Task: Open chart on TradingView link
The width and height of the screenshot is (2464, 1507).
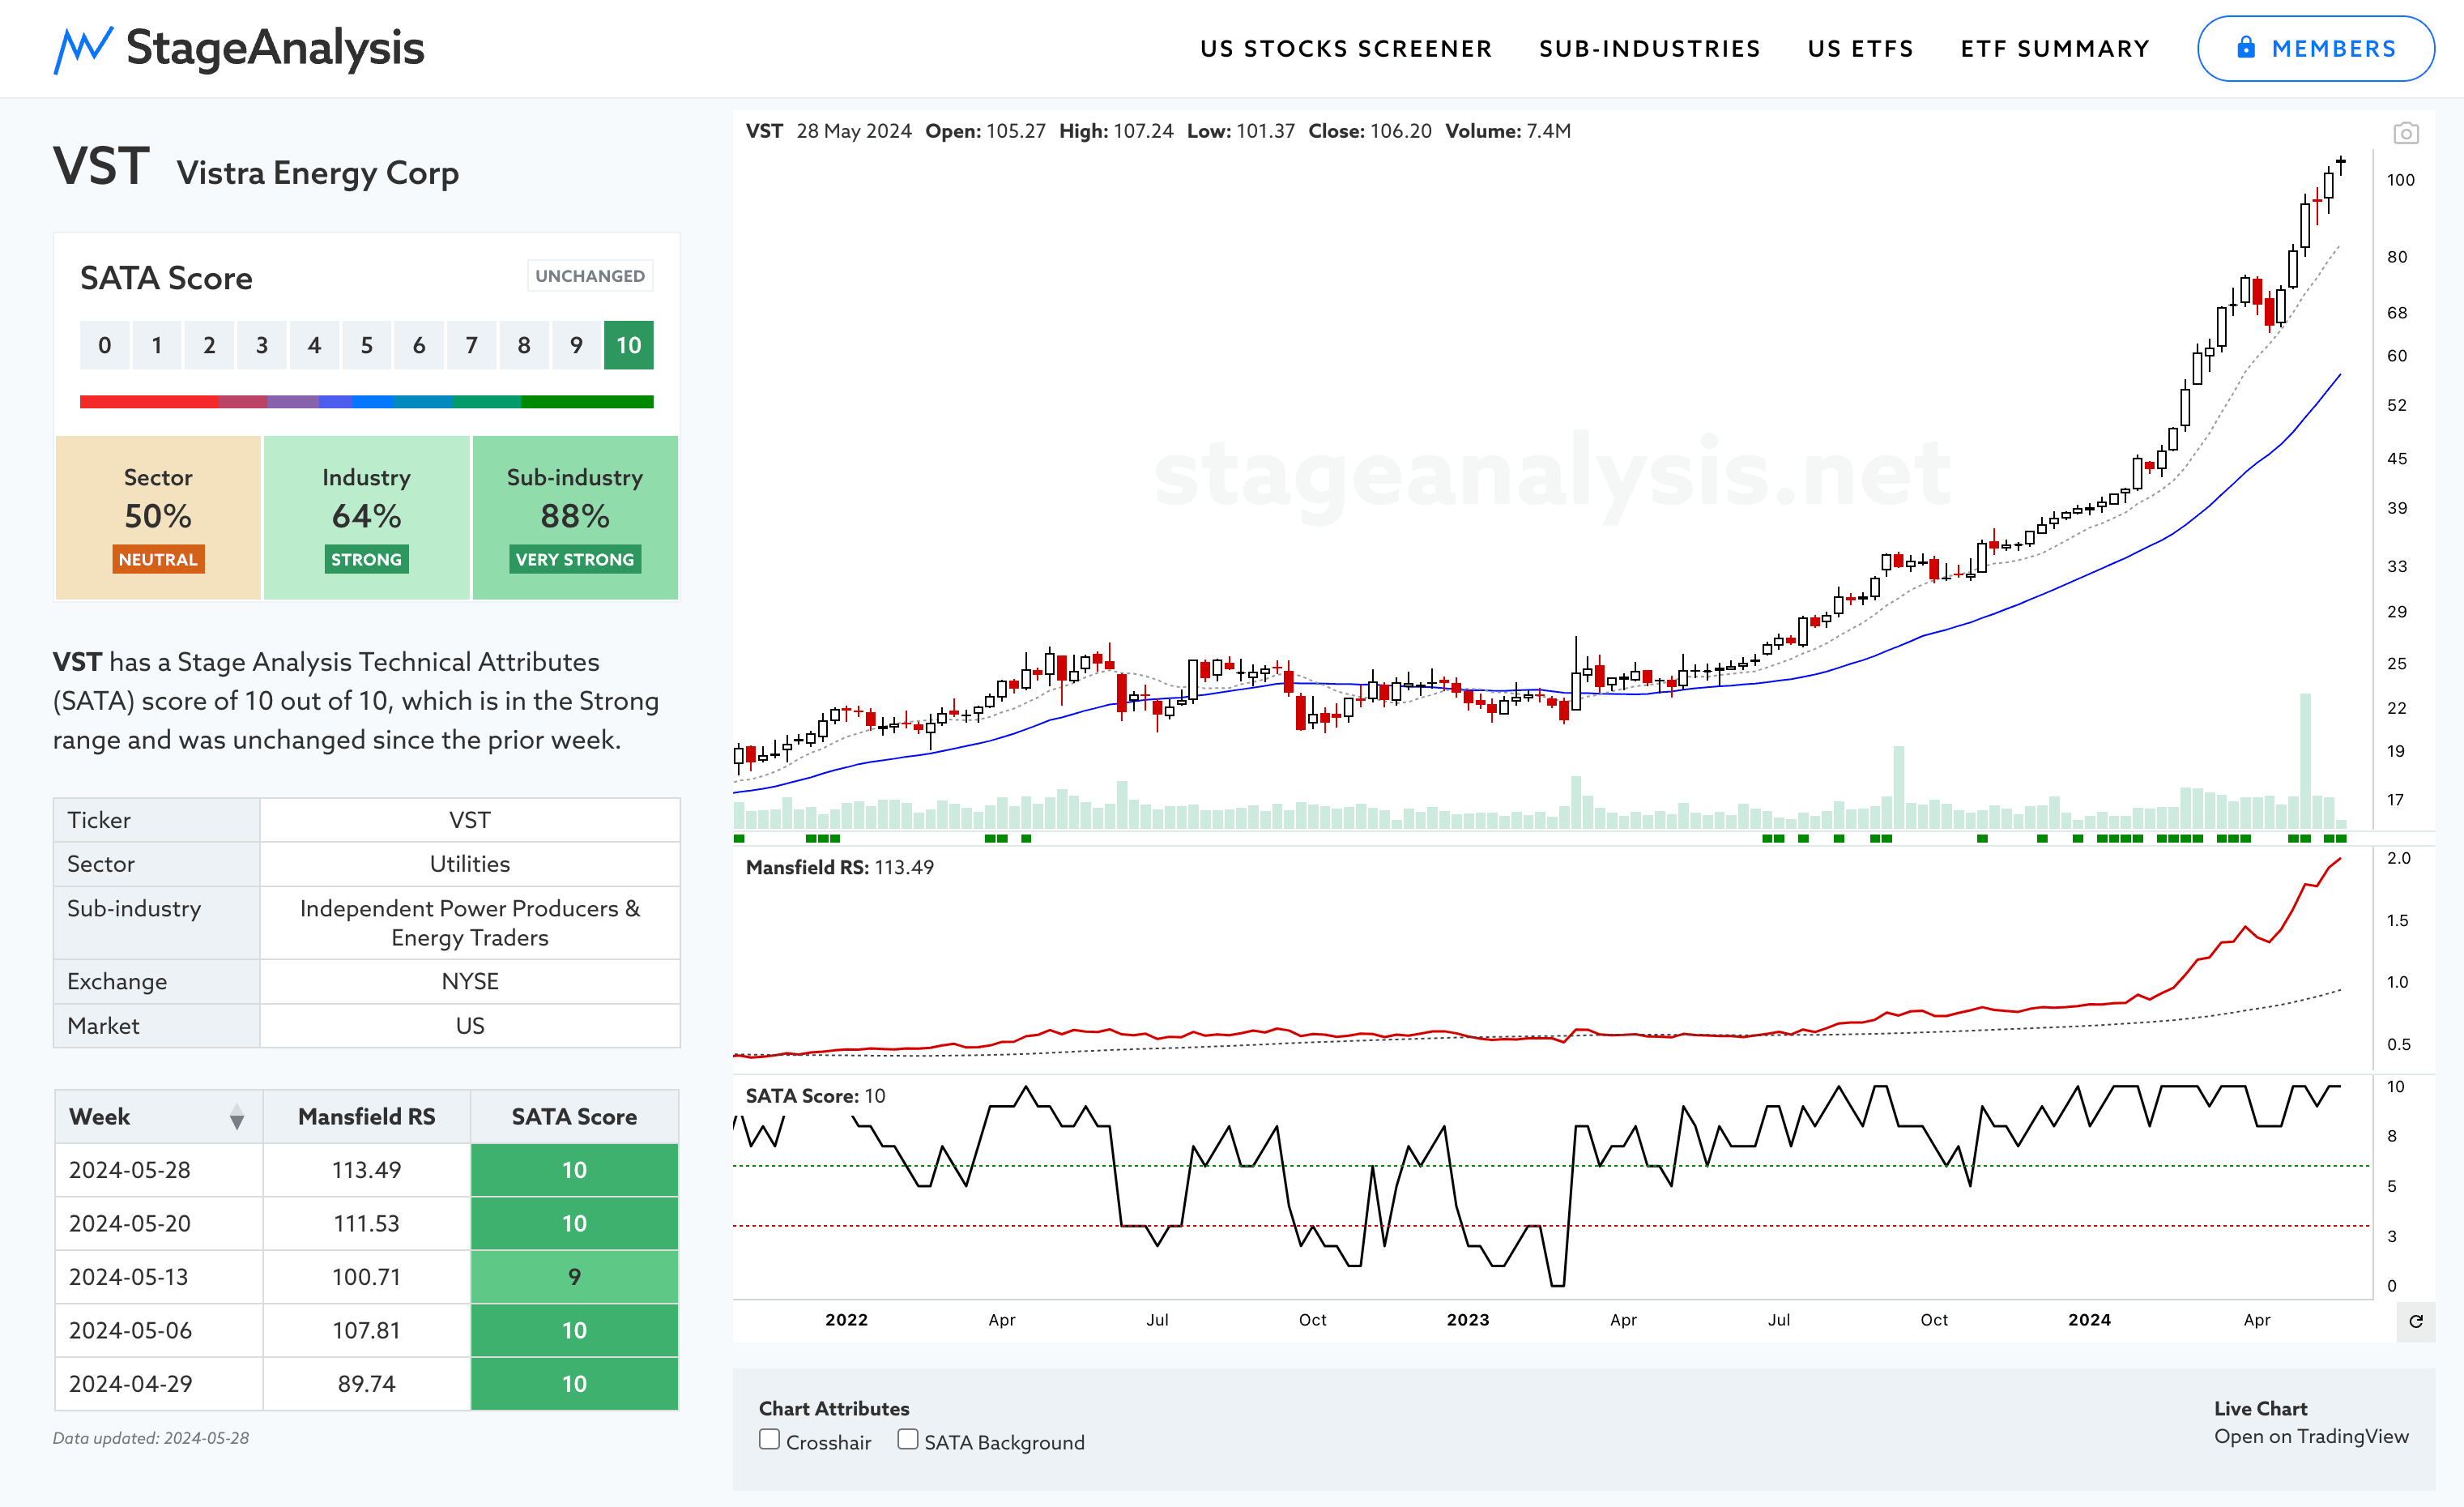Action: tap(2311, 1437)
